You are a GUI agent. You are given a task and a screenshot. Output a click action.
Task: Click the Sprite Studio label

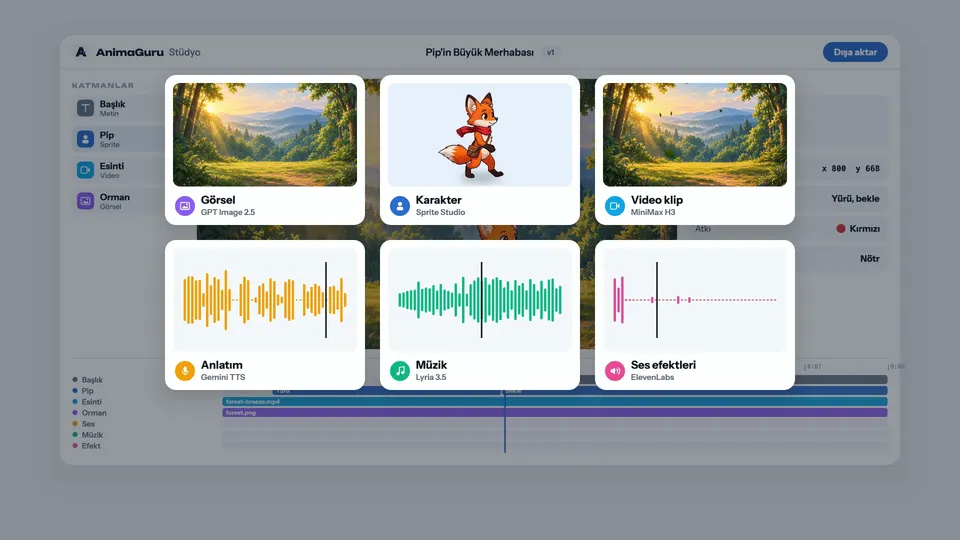point(440,212)
